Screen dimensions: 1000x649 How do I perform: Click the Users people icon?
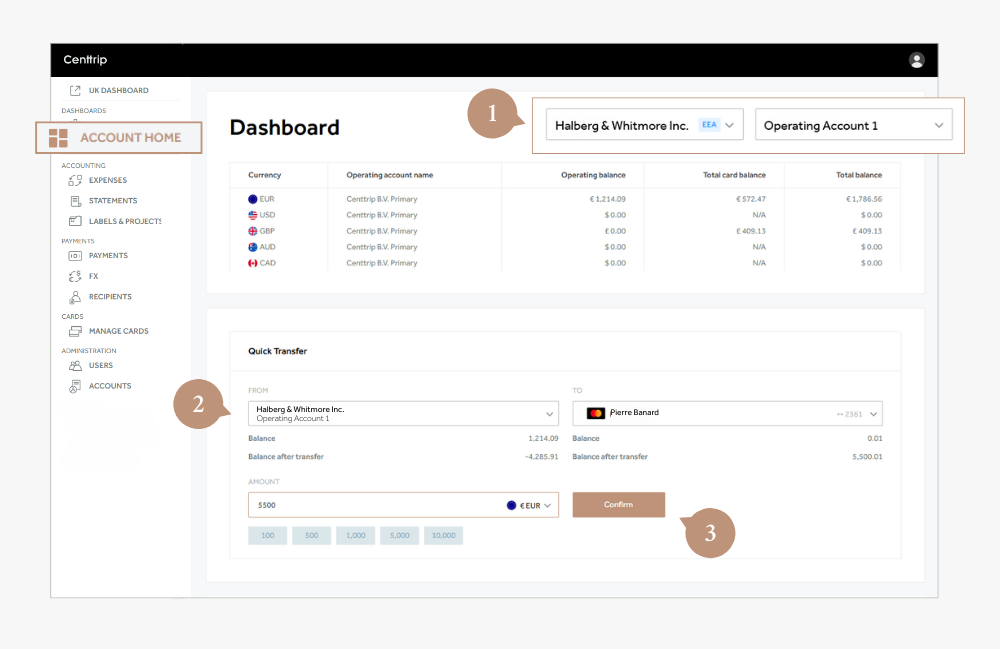(75, 365)
